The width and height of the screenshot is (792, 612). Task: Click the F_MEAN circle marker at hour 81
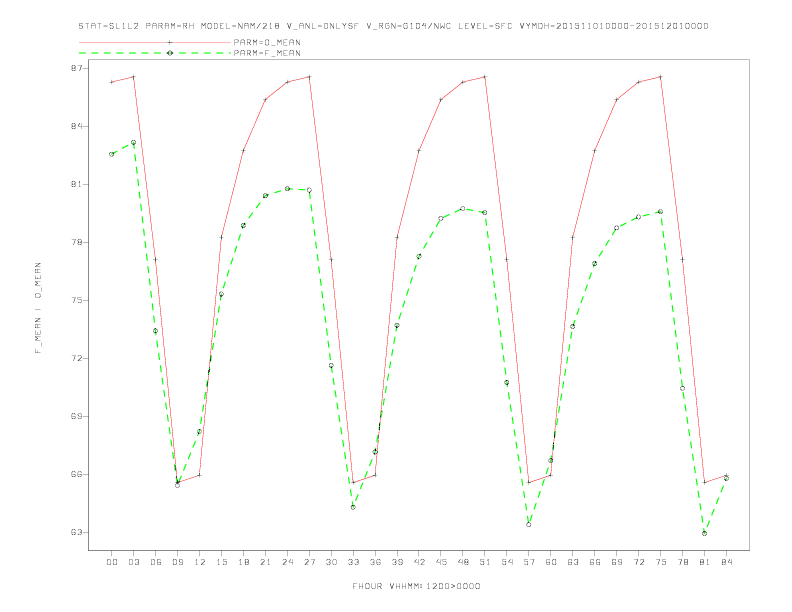(x=705, y=533)
